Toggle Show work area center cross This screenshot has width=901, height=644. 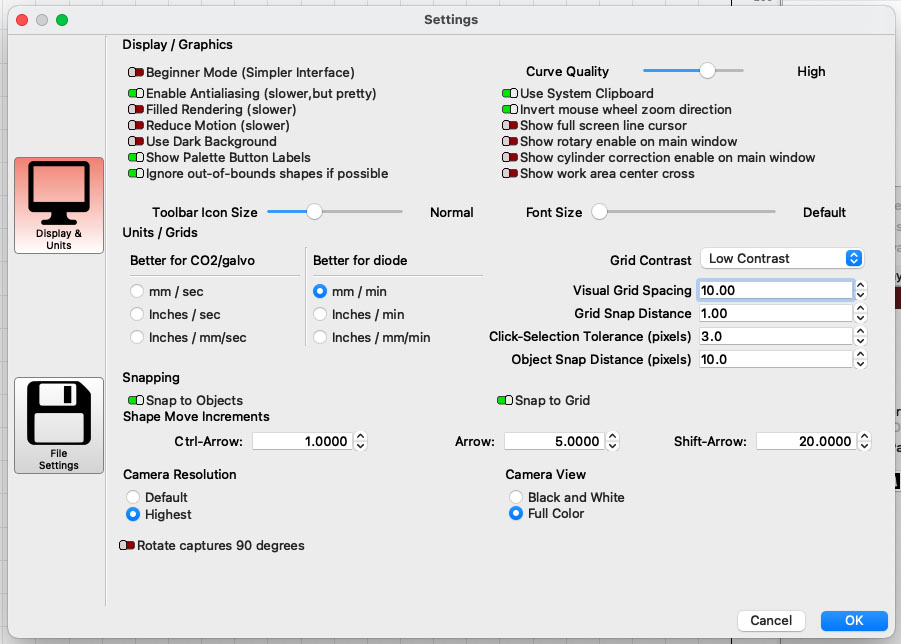coord(510,173)
